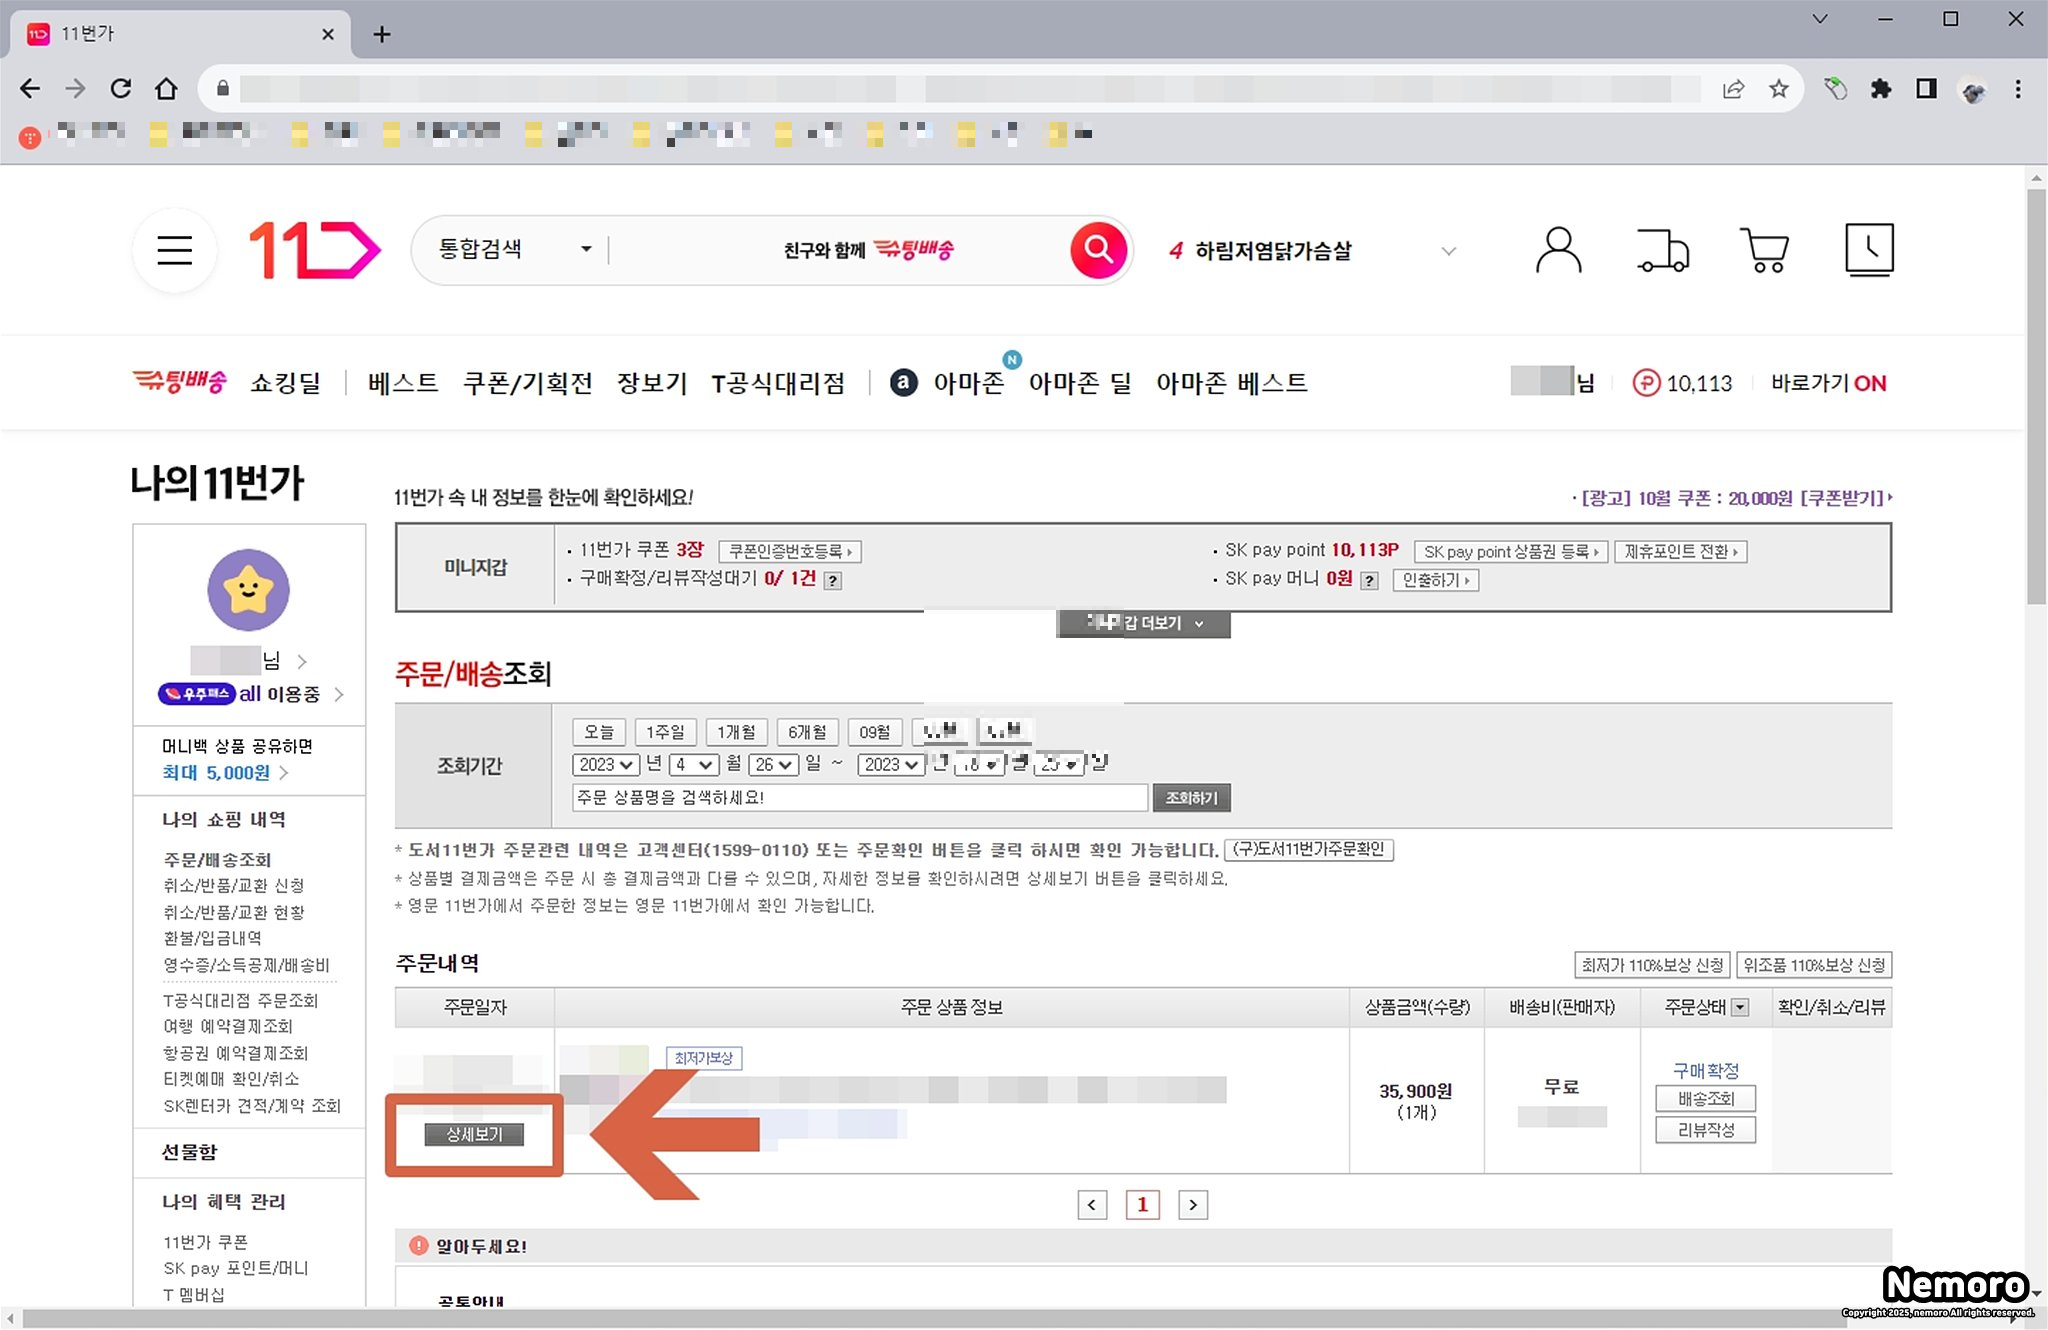The image size is (2048, 1330).
Task: Click the 상세보기 order detail button
Action: tap(474, 1134)
